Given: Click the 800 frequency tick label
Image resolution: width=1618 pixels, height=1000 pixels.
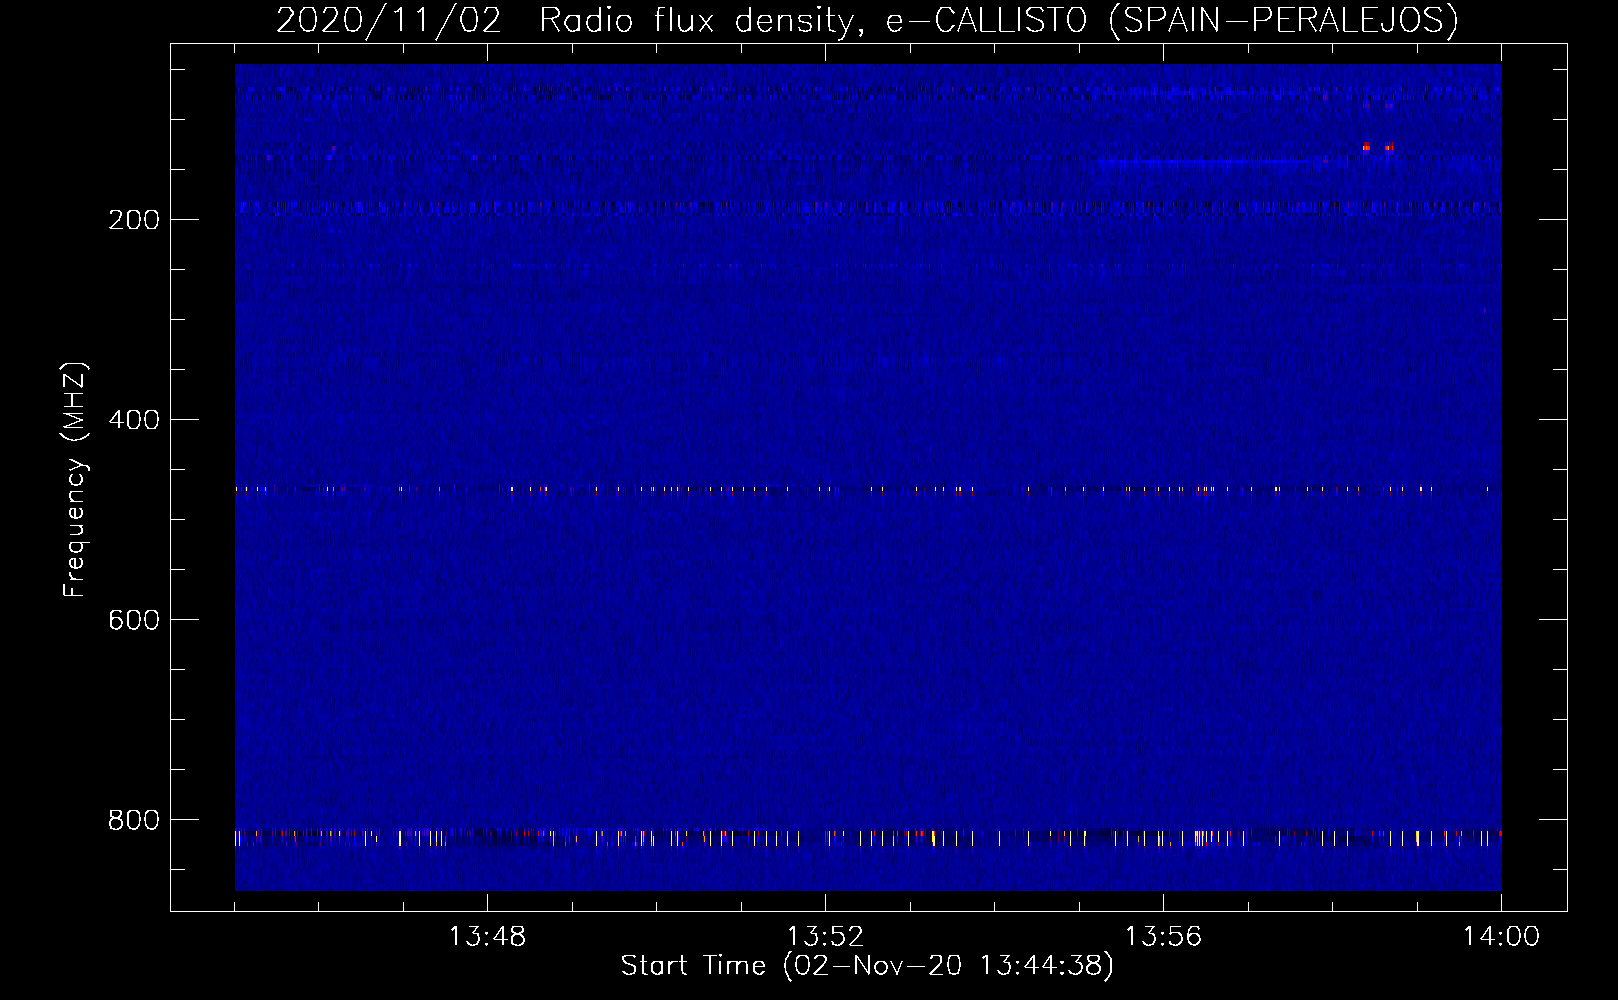Looking at the screenshot, I should [x=134, y=820].
